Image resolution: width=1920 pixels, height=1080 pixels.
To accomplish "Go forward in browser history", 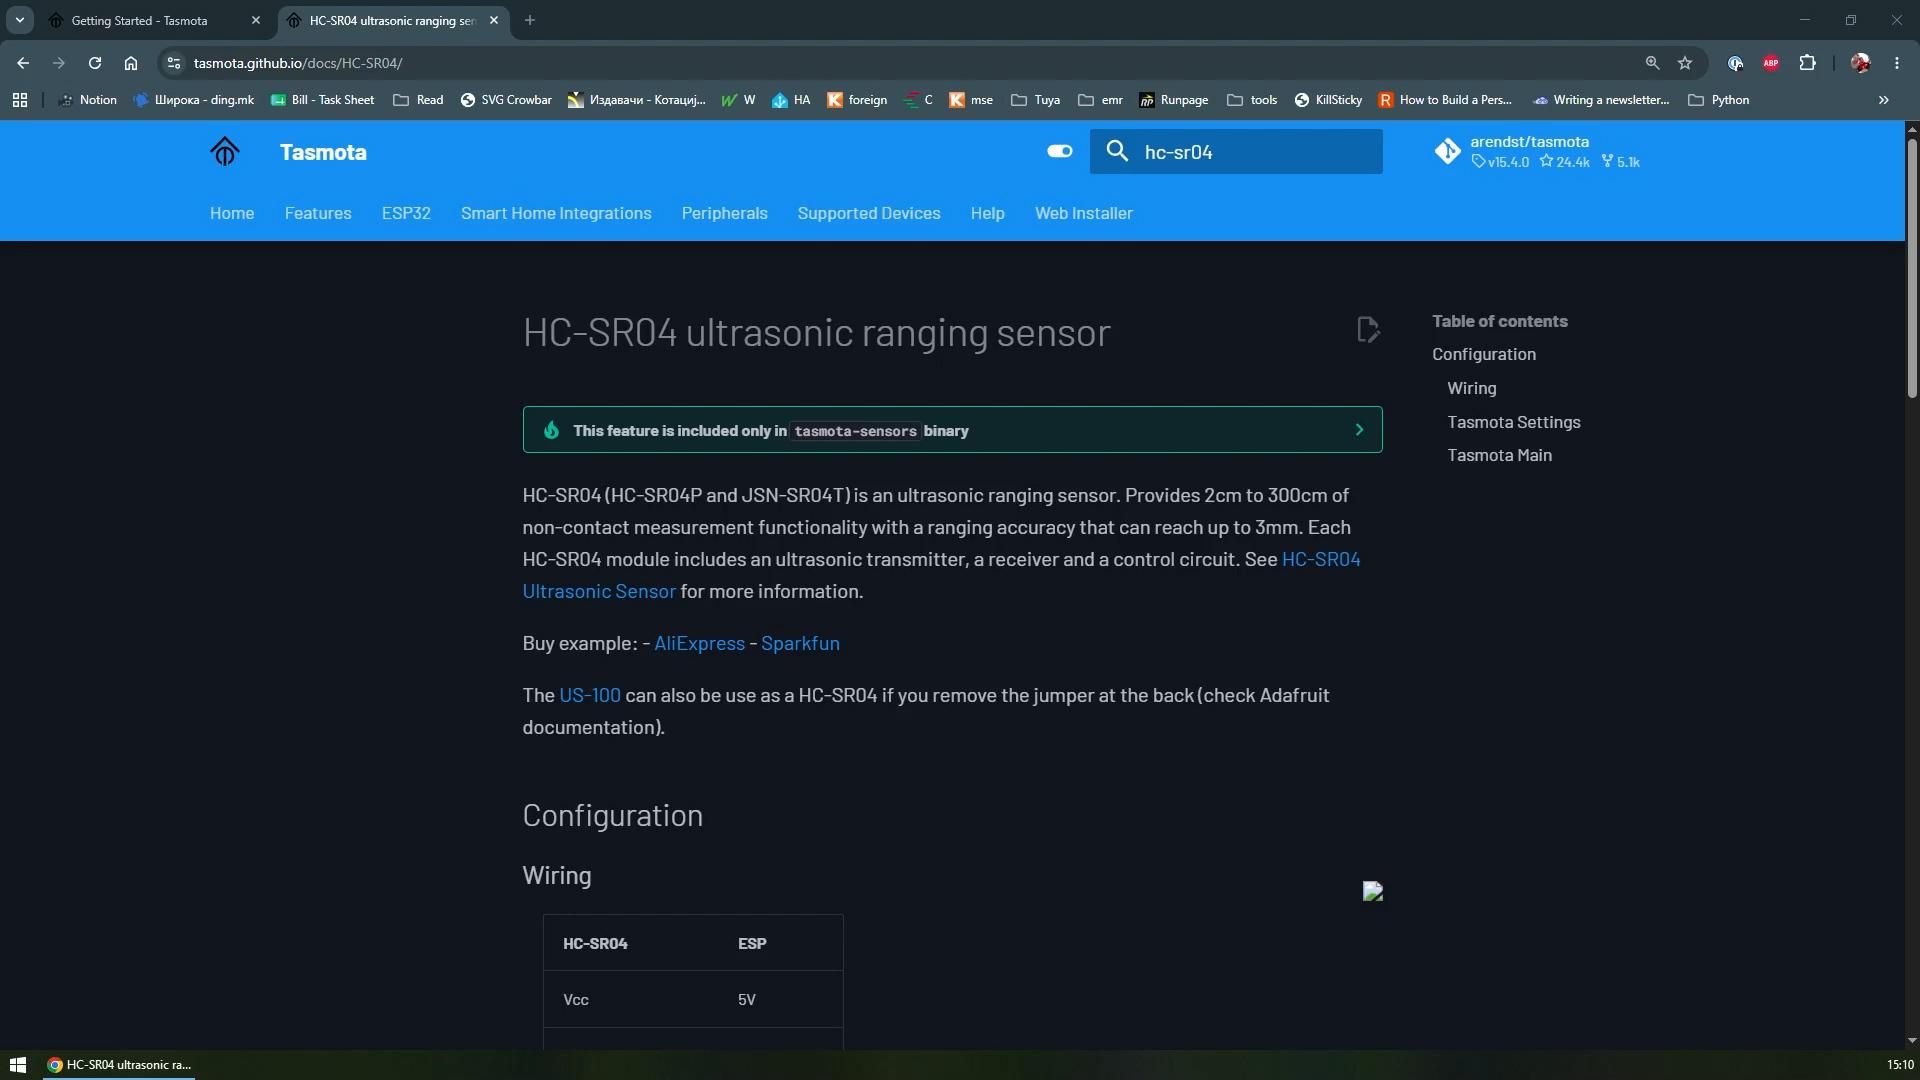I will pyautogui.click(x=59, y=63).
